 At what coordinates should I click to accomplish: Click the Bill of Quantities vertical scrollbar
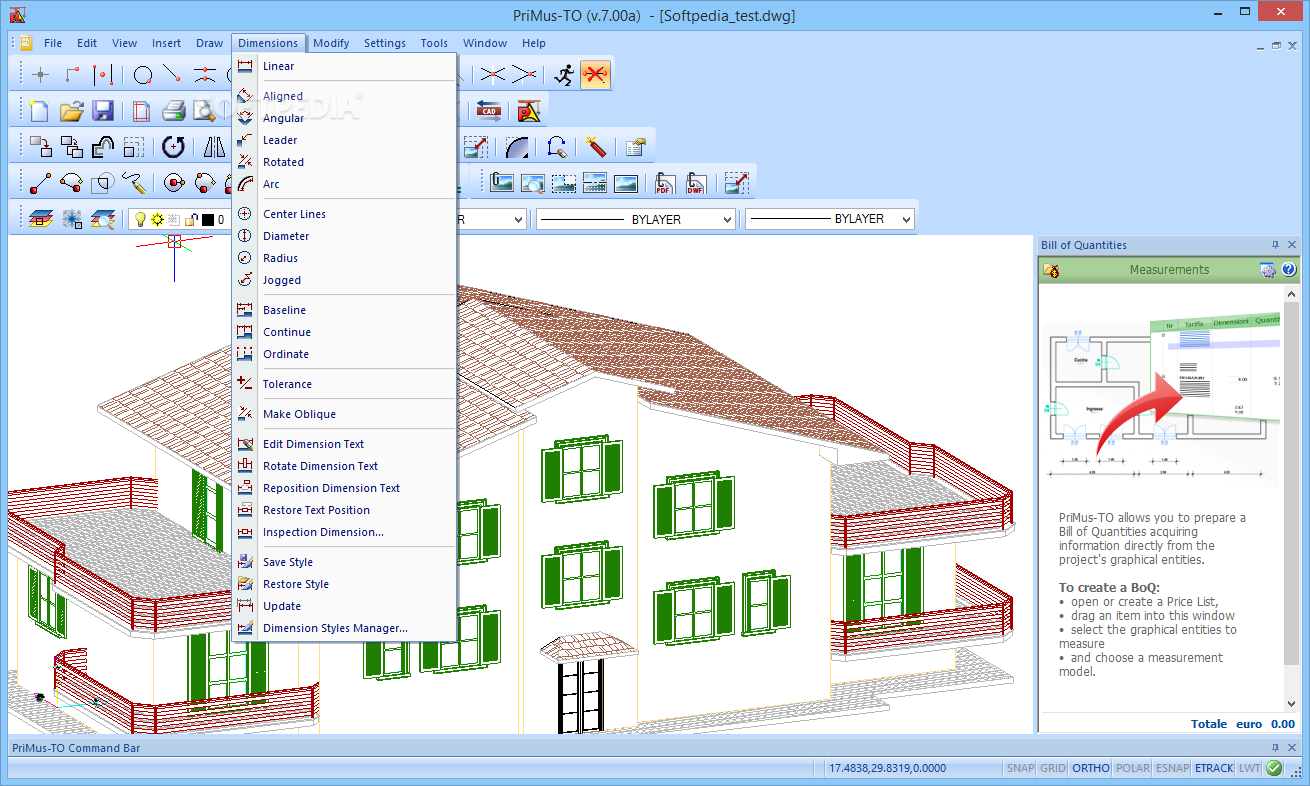pos(1290,497)
